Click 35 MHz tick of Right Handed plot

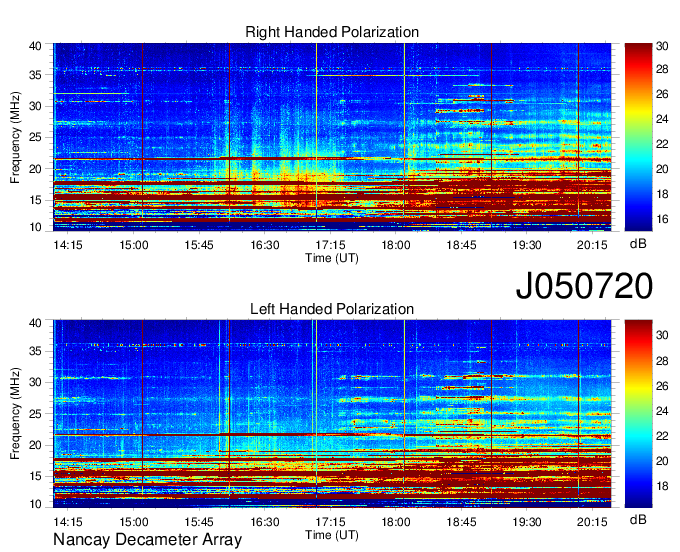(x=35, y=75)
